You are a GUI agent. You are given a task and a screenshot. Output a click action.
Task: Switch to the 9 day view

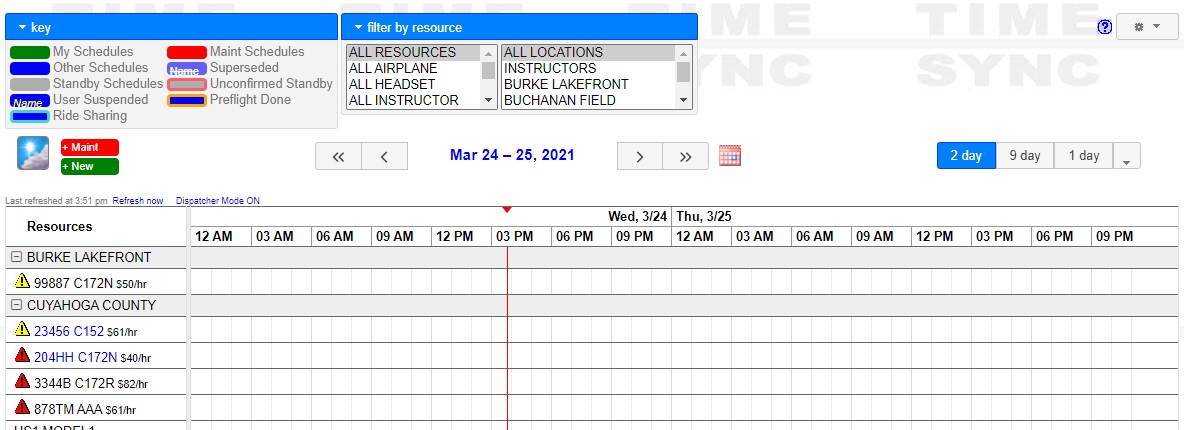[1025, 156]
